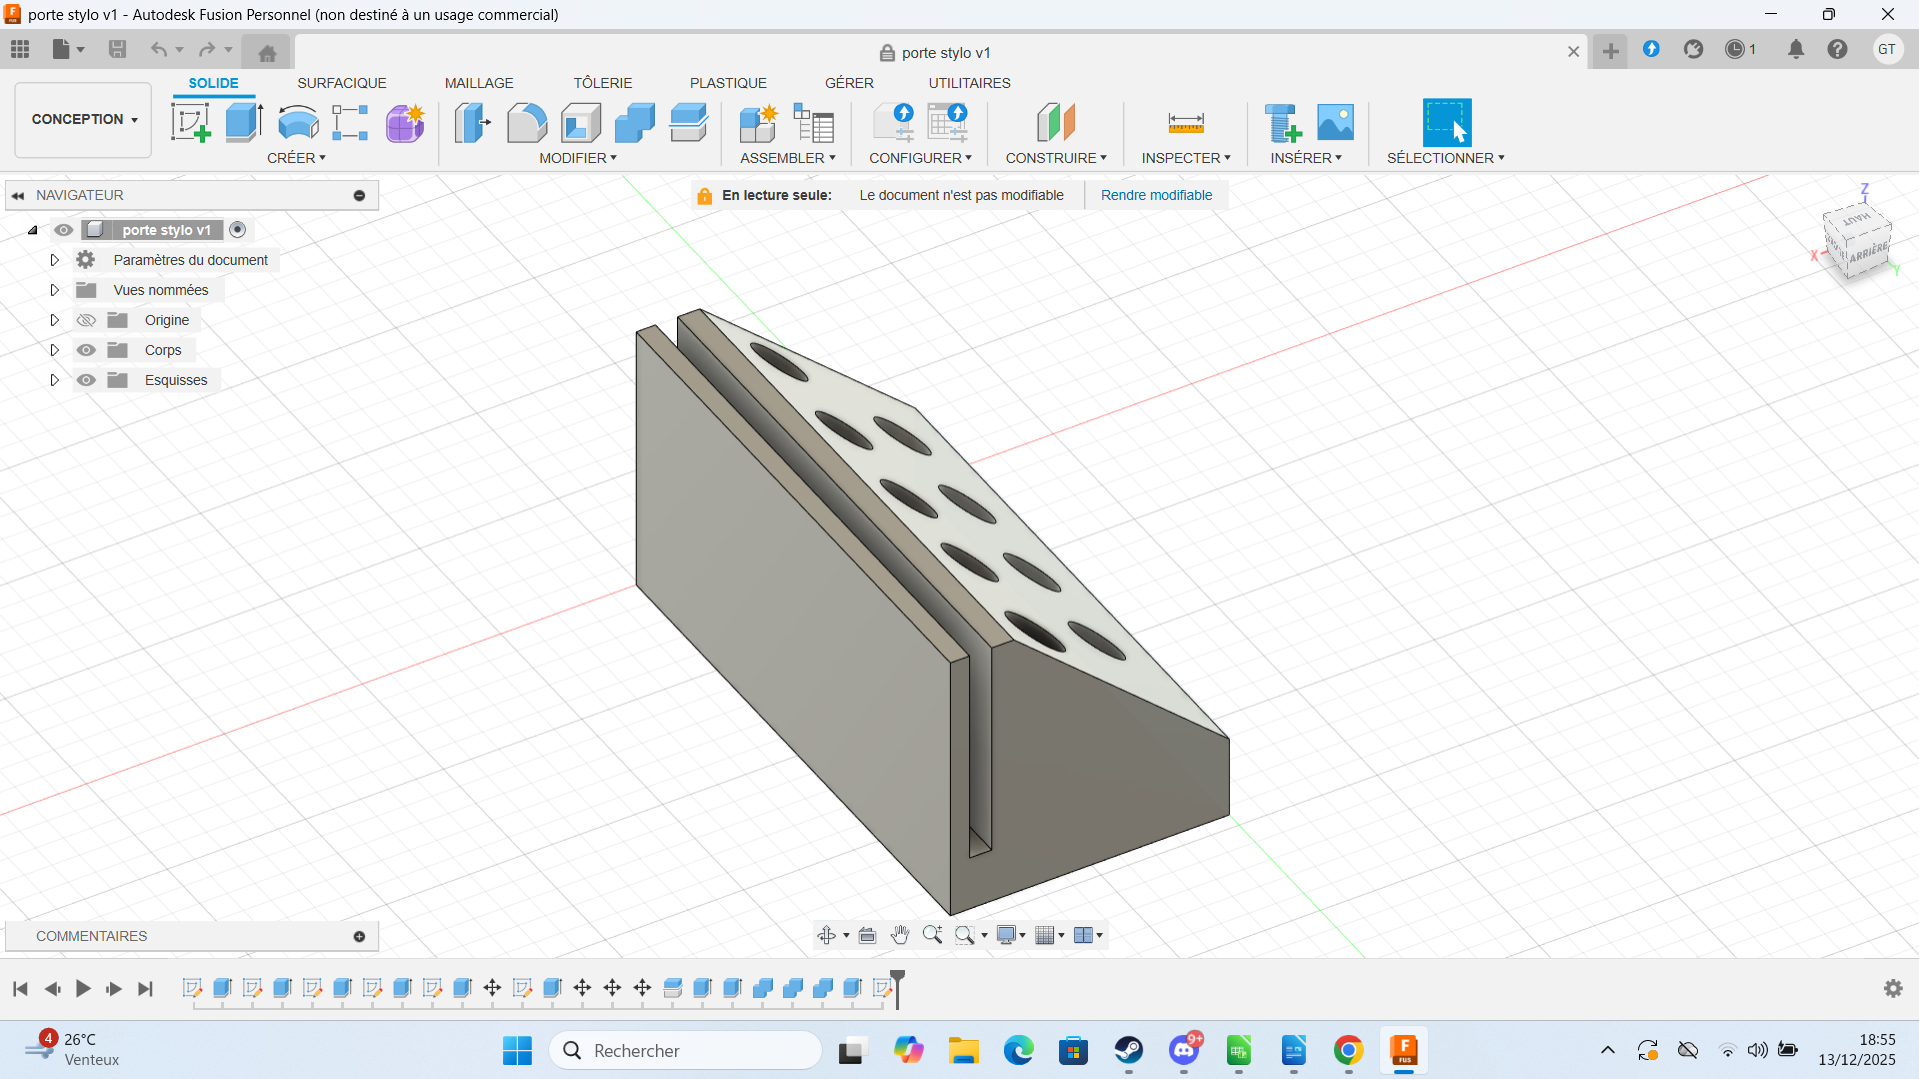Show the hidden Origine folder
Viewport: 1919px width, 1079px height.
point(87,320)
